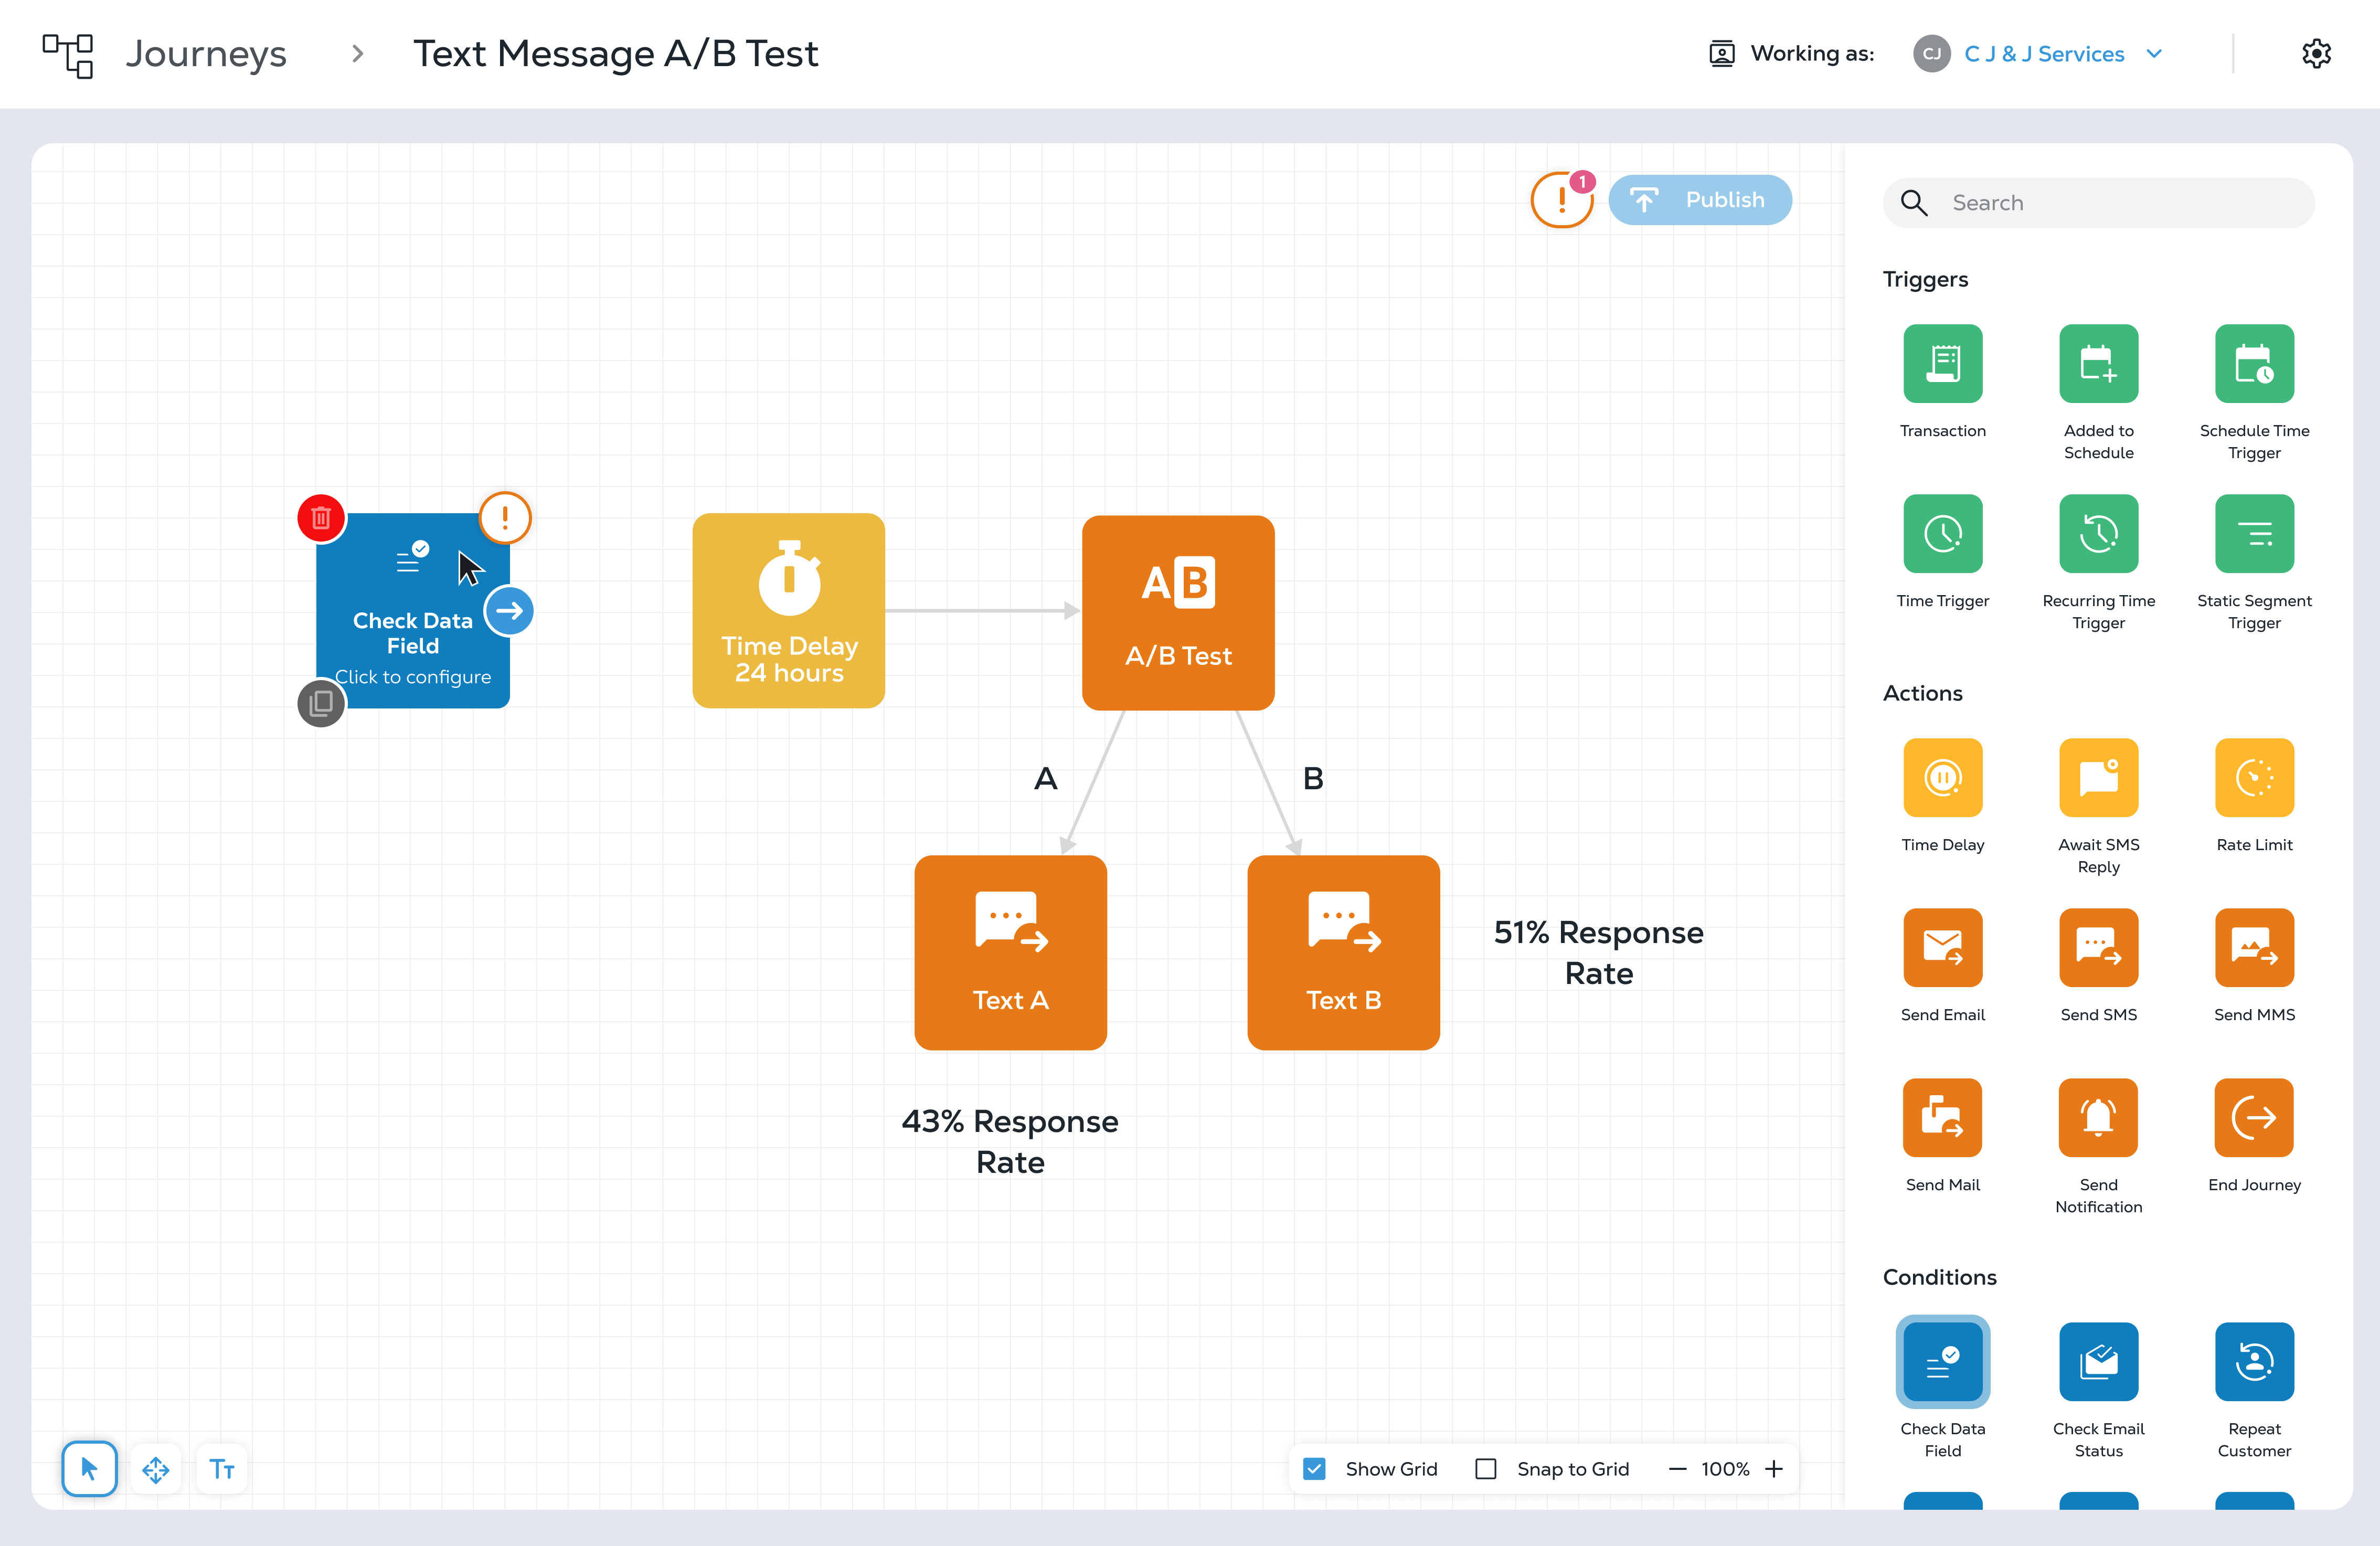Expand the C J & J Services dropdown
The height and width of the screenshot is (1546, 2380).
(x=2154, y=54)
